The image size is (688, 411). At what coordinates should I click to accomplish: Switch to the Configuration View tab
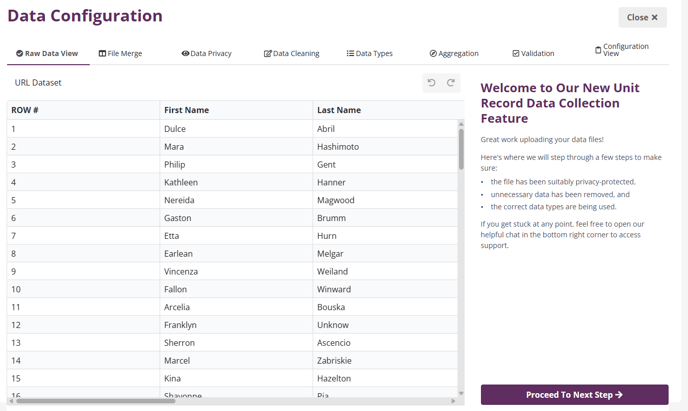621,50
